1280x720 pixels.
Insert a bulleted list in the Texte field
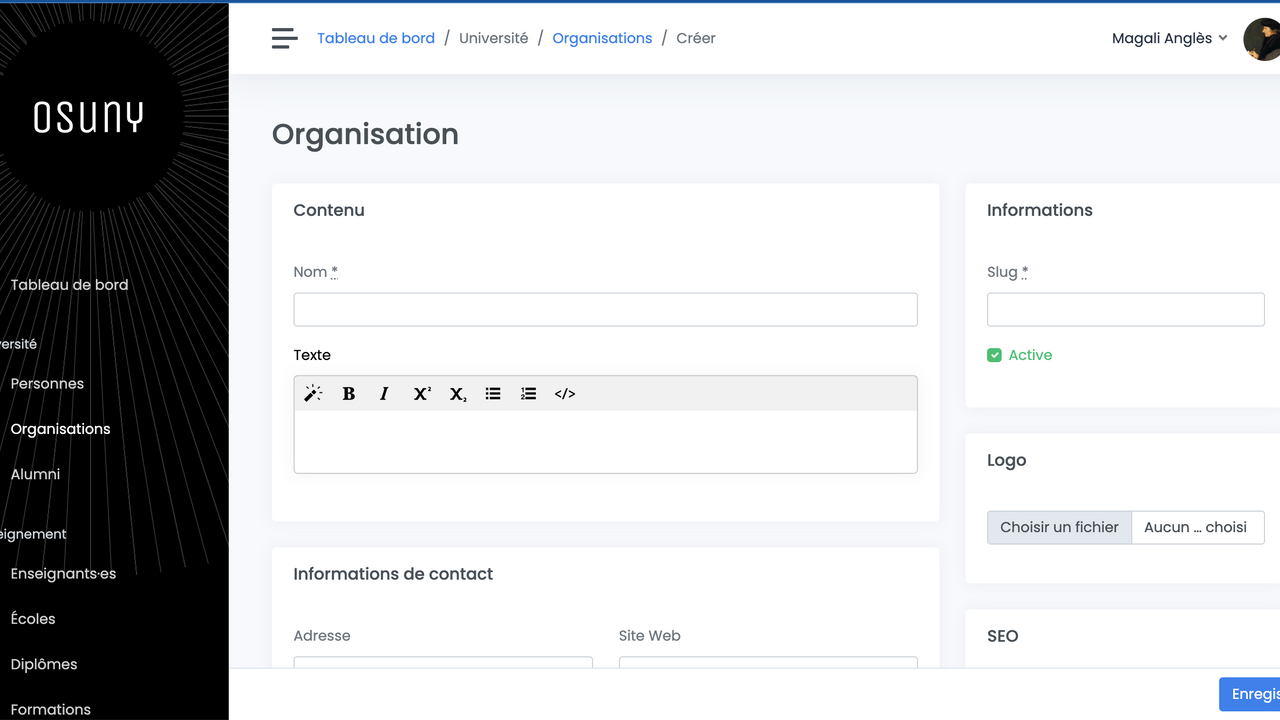493,393
